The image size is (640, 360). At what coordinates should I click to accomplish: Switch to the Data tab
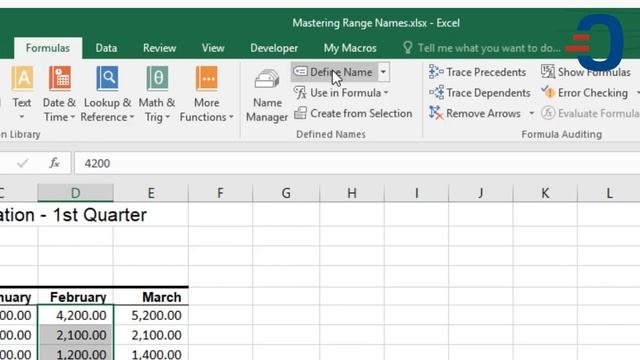[106, 48]
